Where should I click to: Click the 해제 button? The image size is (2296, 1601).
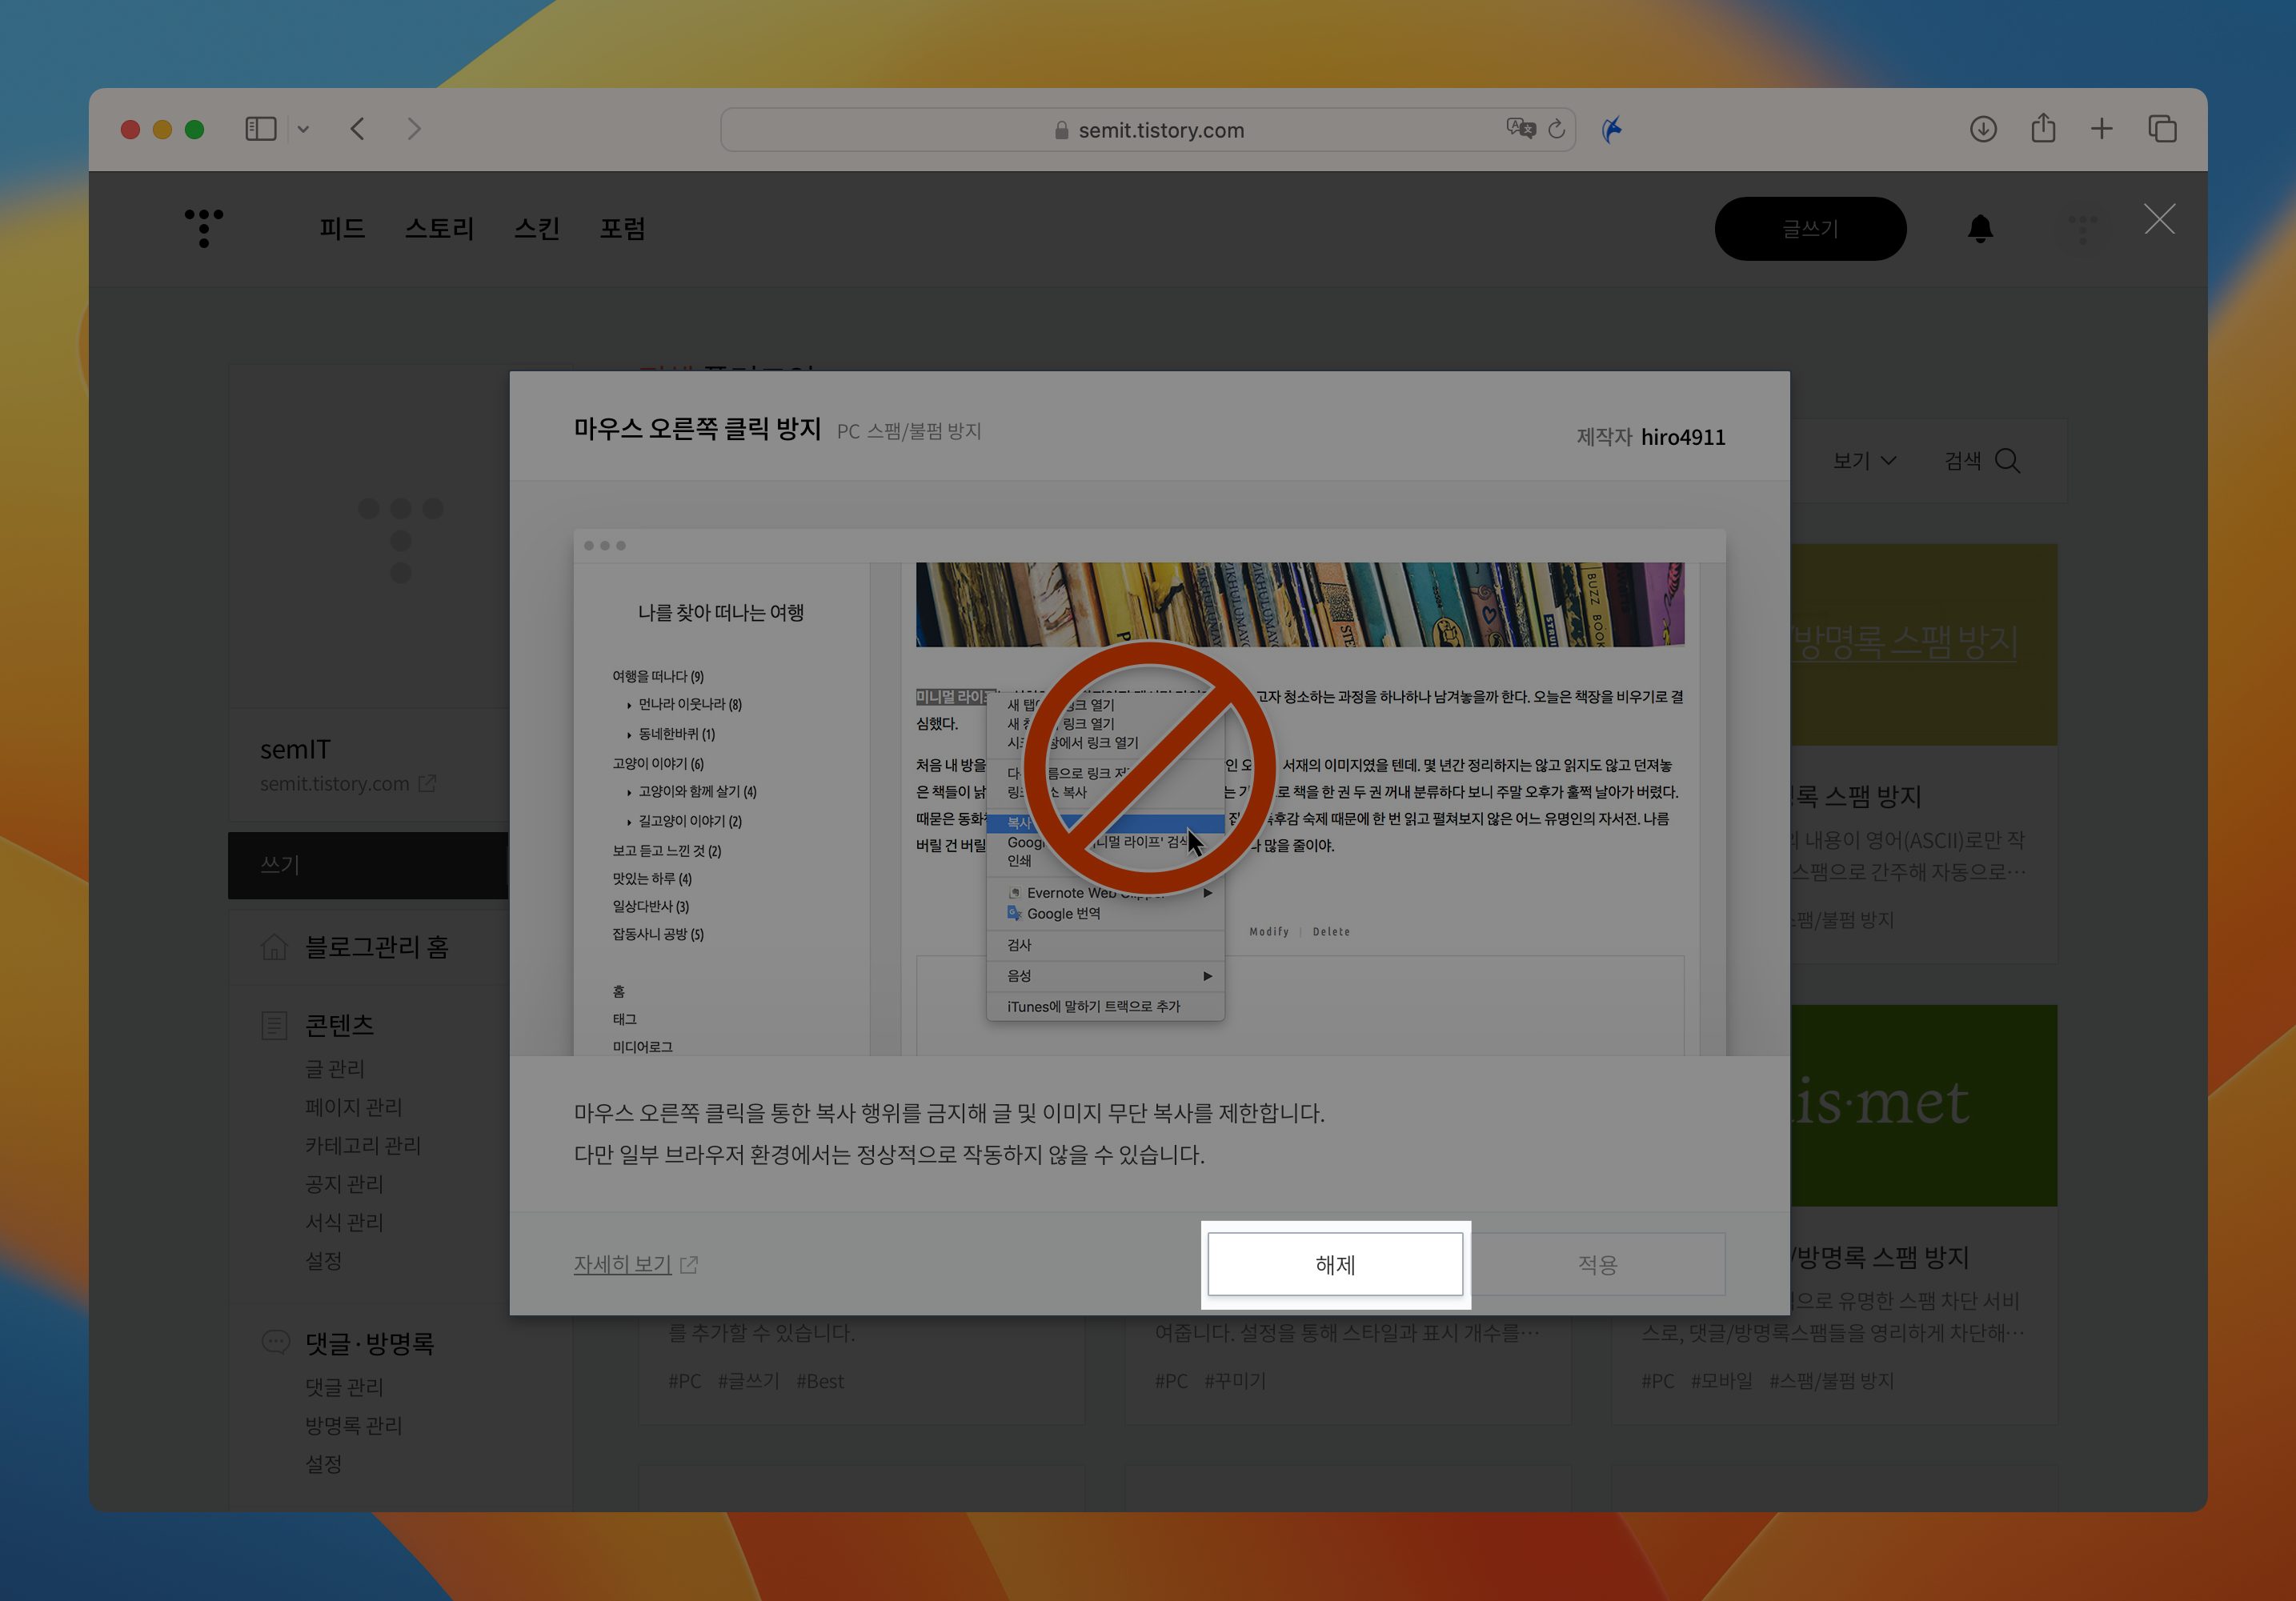1335,1265
